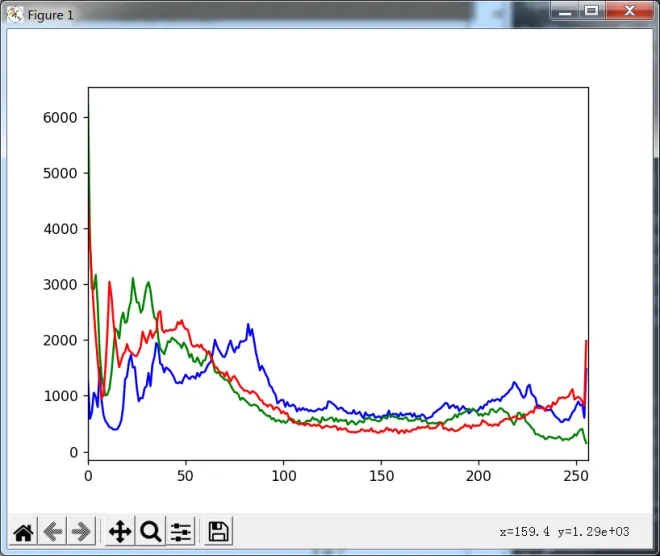Click the 150 x-axis tick label
This screenshot has width=660, height=556.
pos(381,476)
